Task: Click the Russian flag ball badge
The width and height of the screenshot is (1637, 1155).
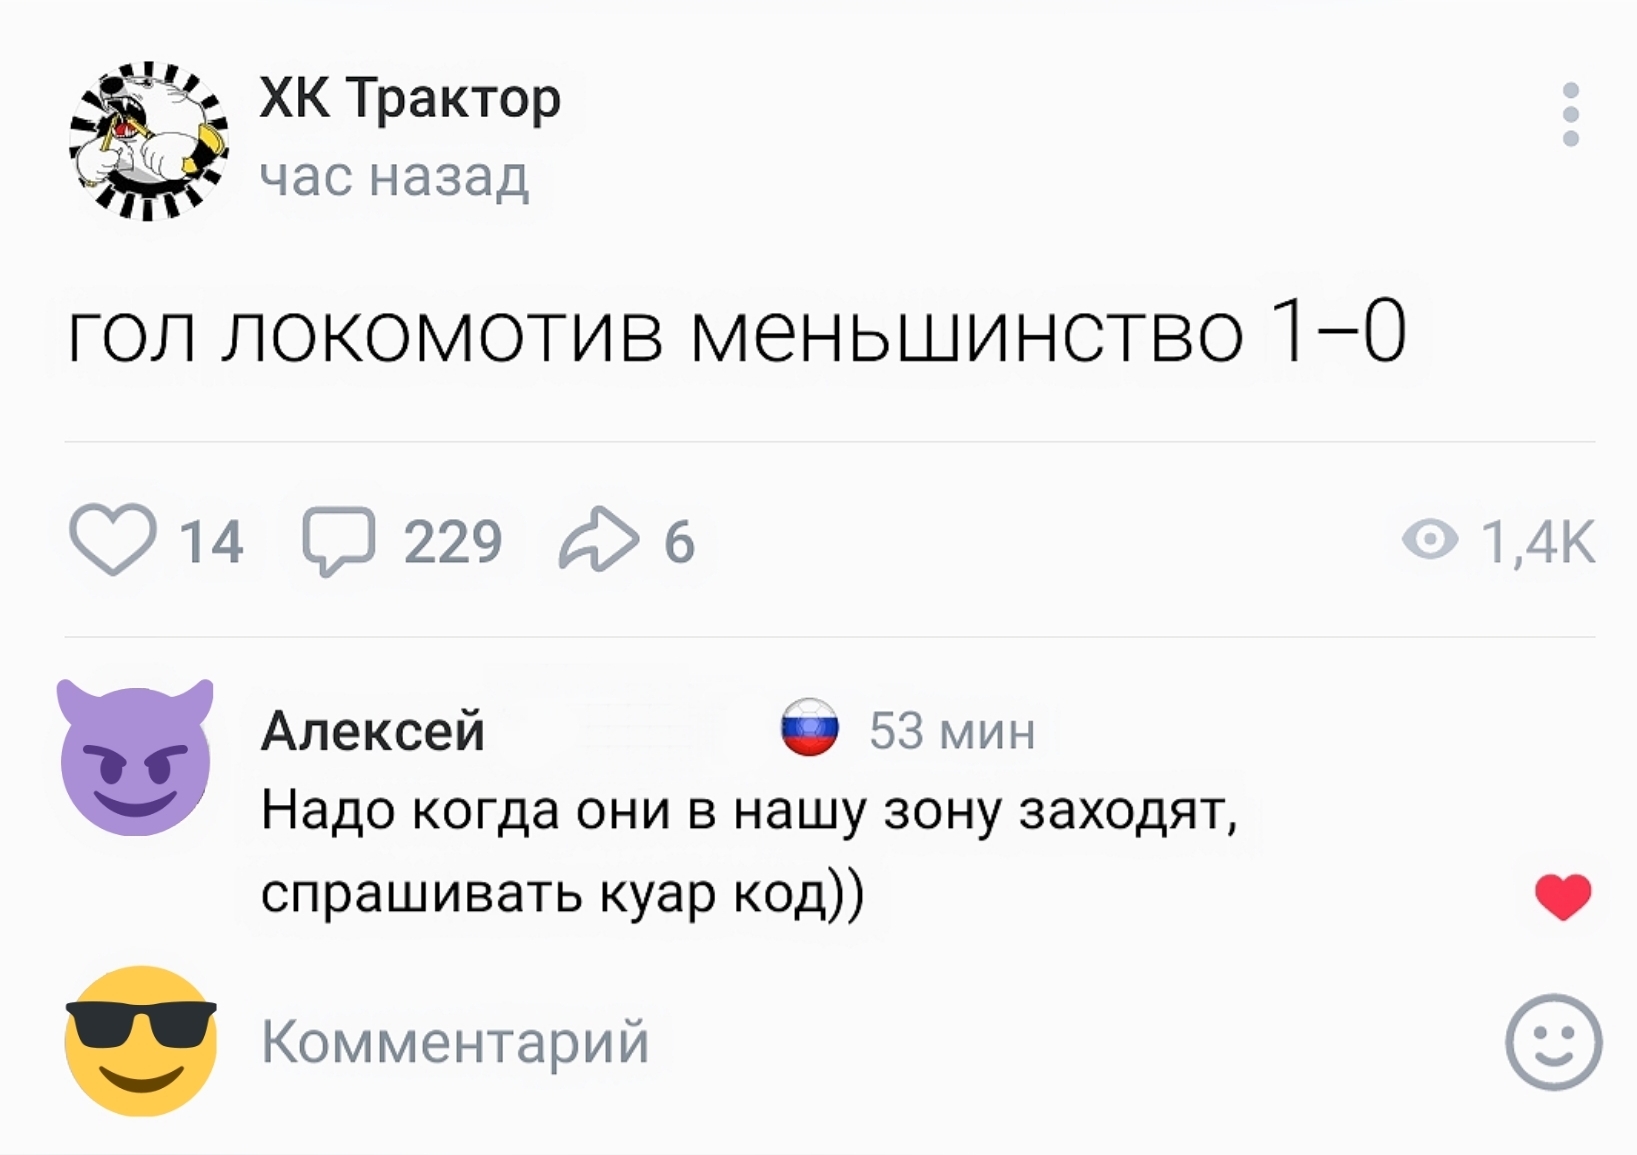Action: (809, 727)
